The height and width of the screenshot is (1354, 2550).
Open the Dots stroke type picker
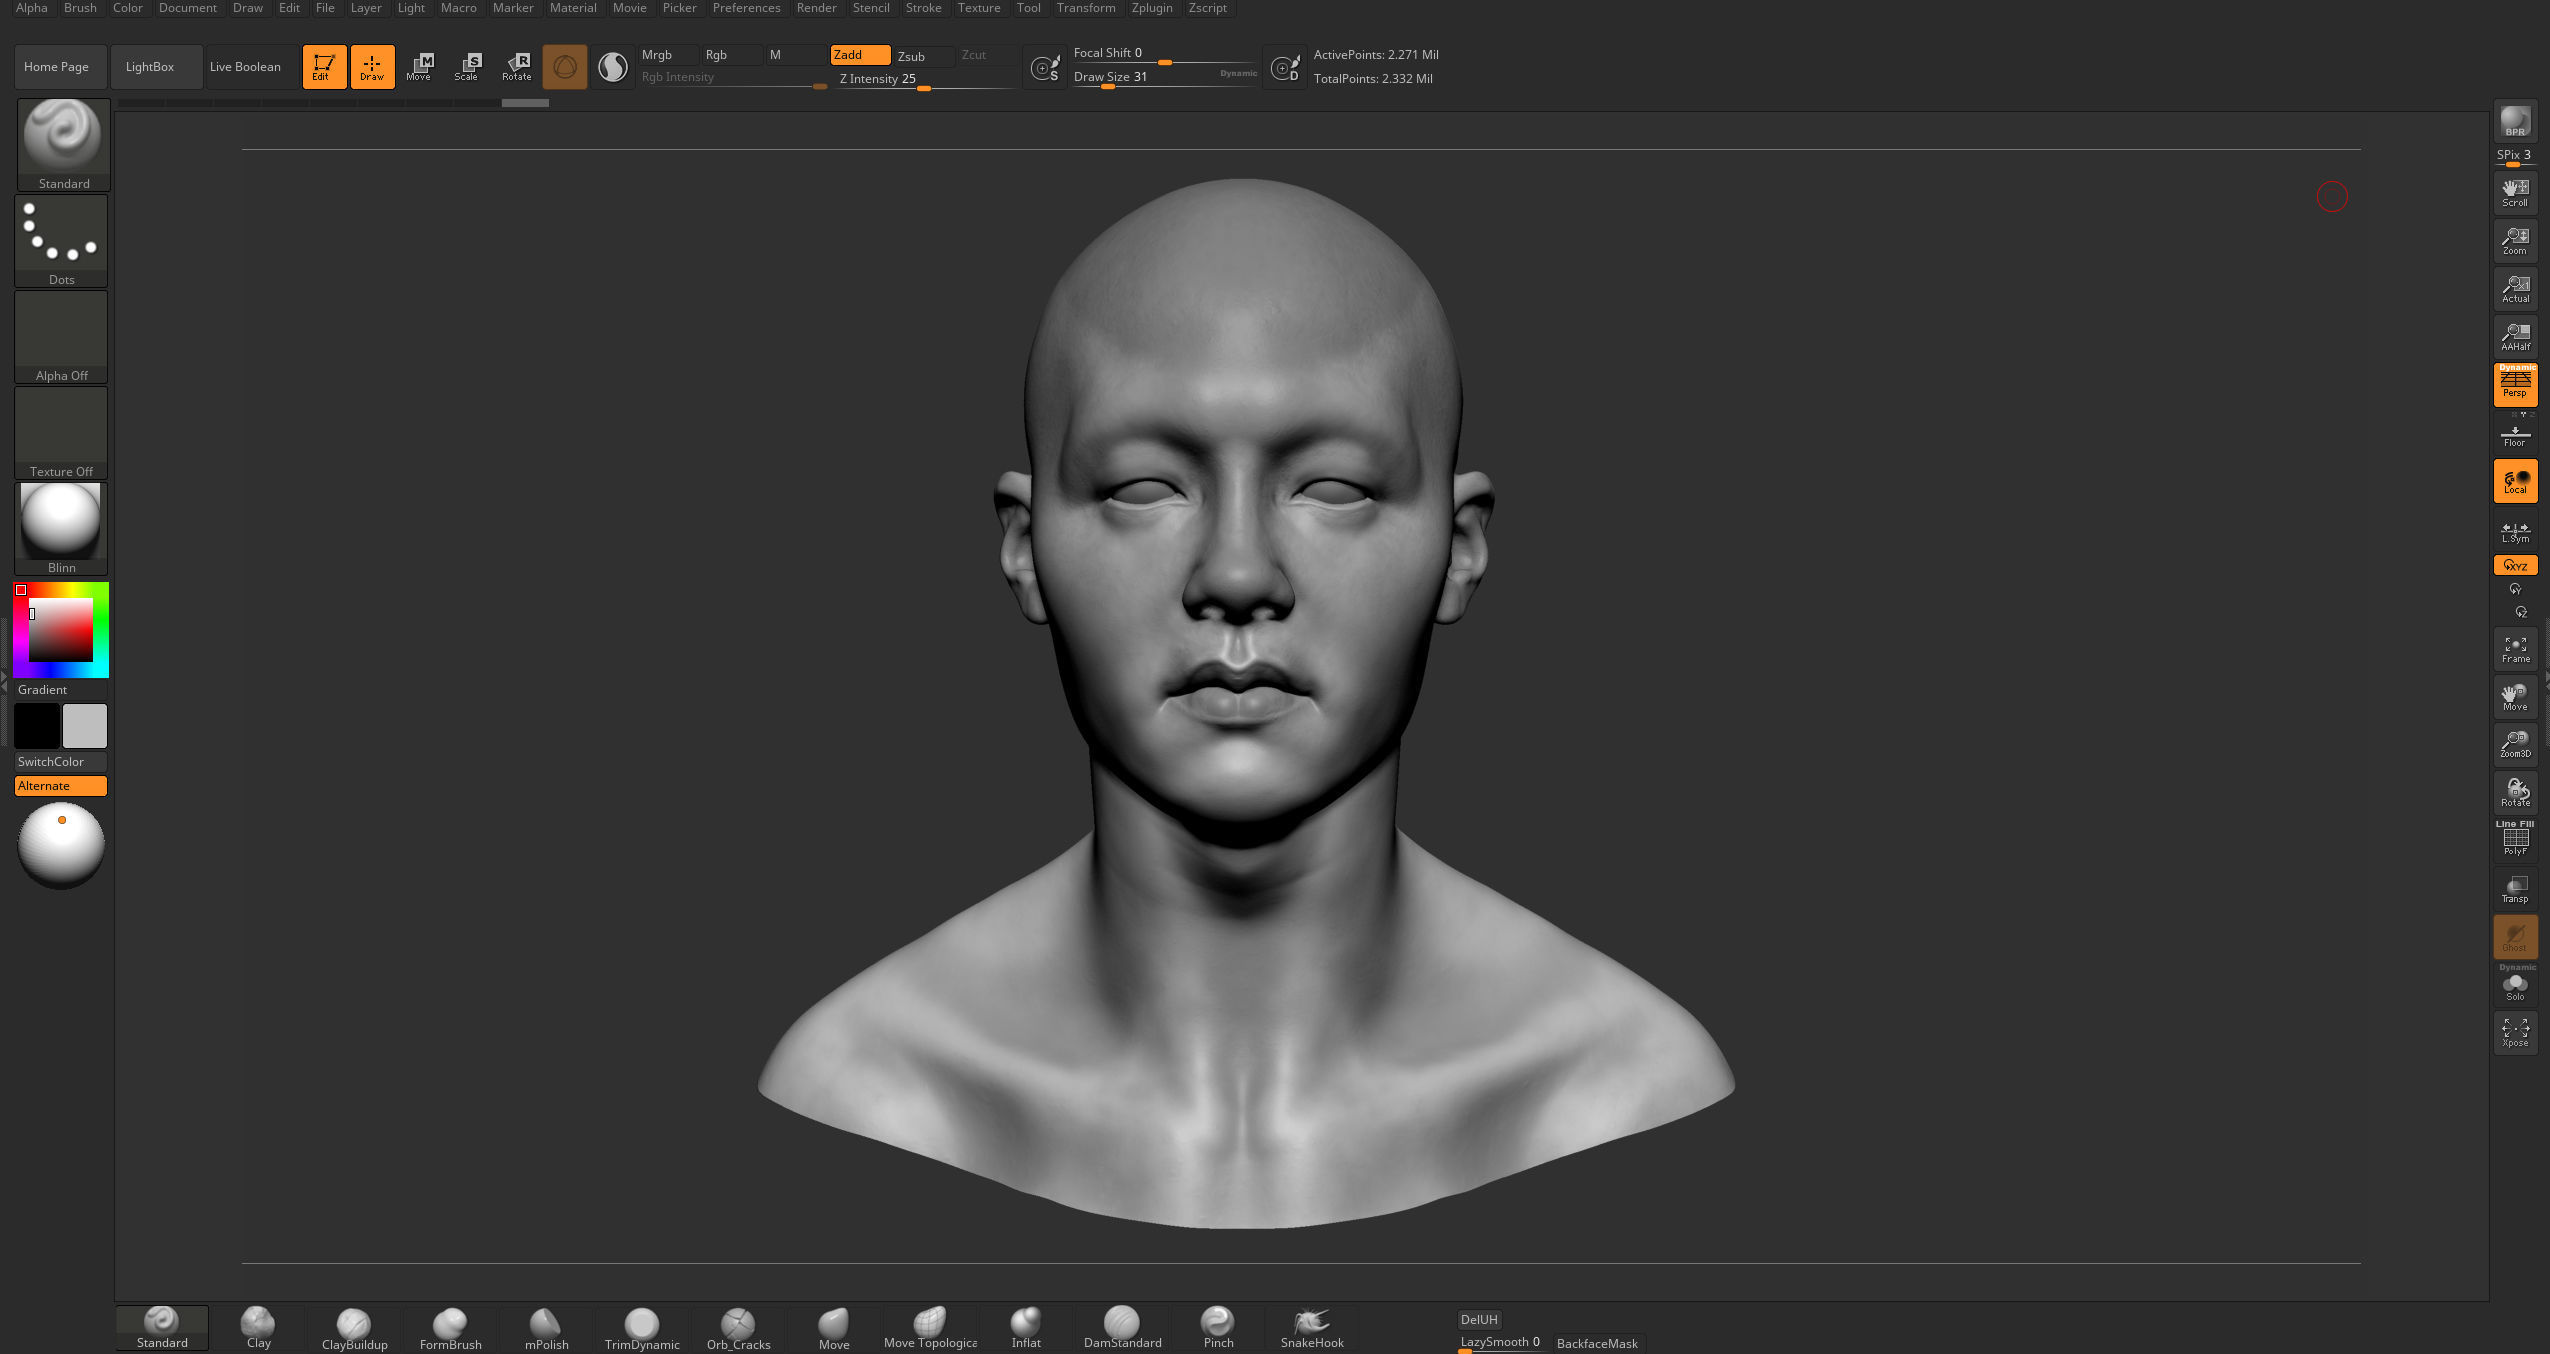pos(61,241)
